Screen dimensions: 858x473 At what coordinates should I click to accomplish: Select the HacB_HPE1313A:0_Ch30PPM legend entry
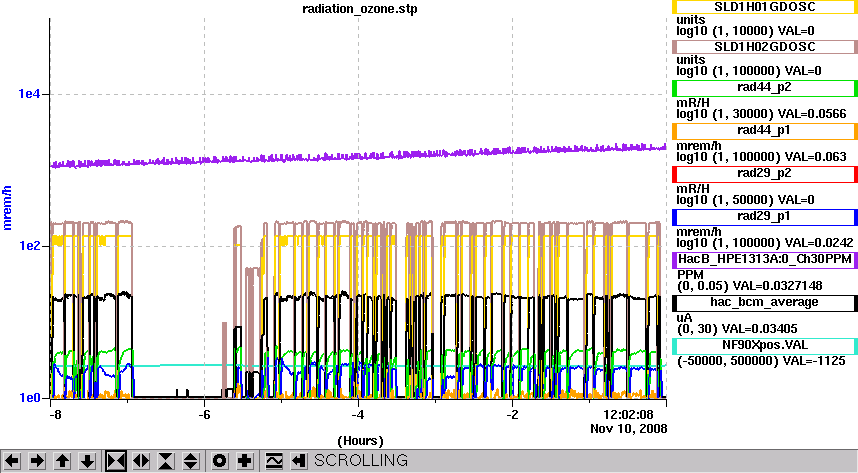764,259
